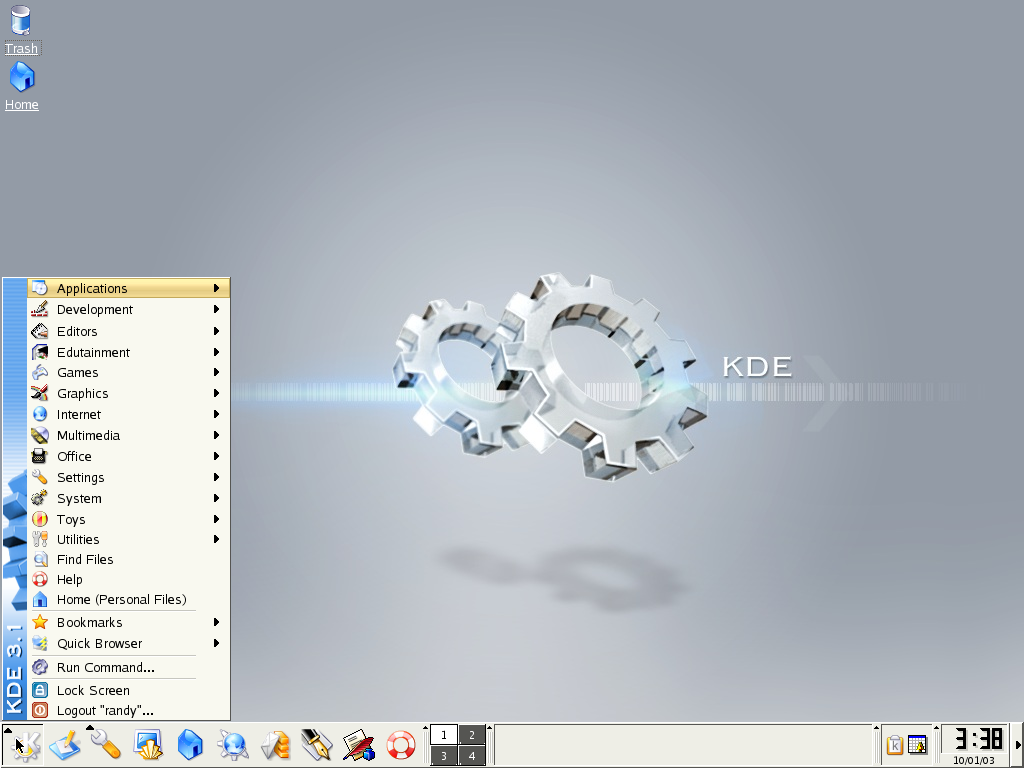1024x768 pixels.
Task: Expand the Edutainment submenu
Action: 129,352
